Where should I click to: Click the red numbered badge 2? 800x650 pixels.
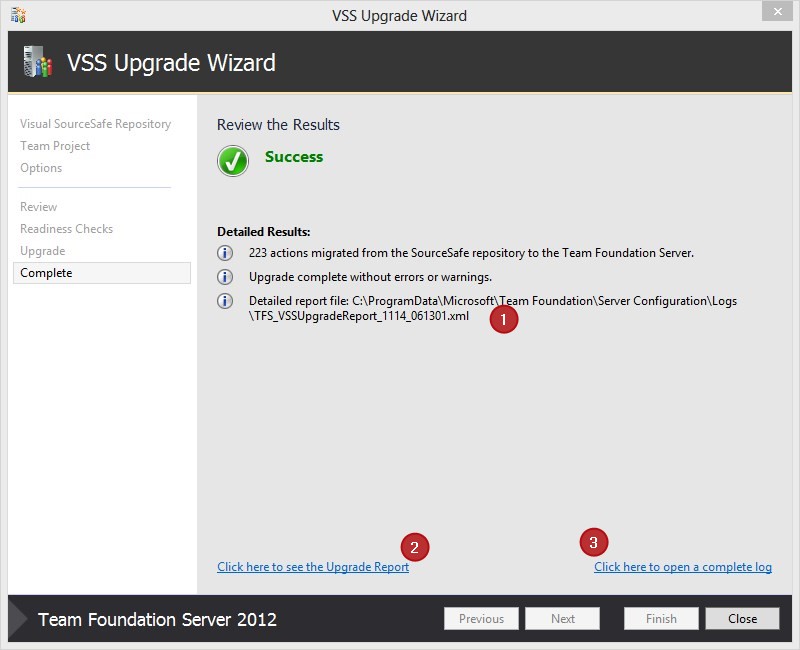tap(414, 548)
